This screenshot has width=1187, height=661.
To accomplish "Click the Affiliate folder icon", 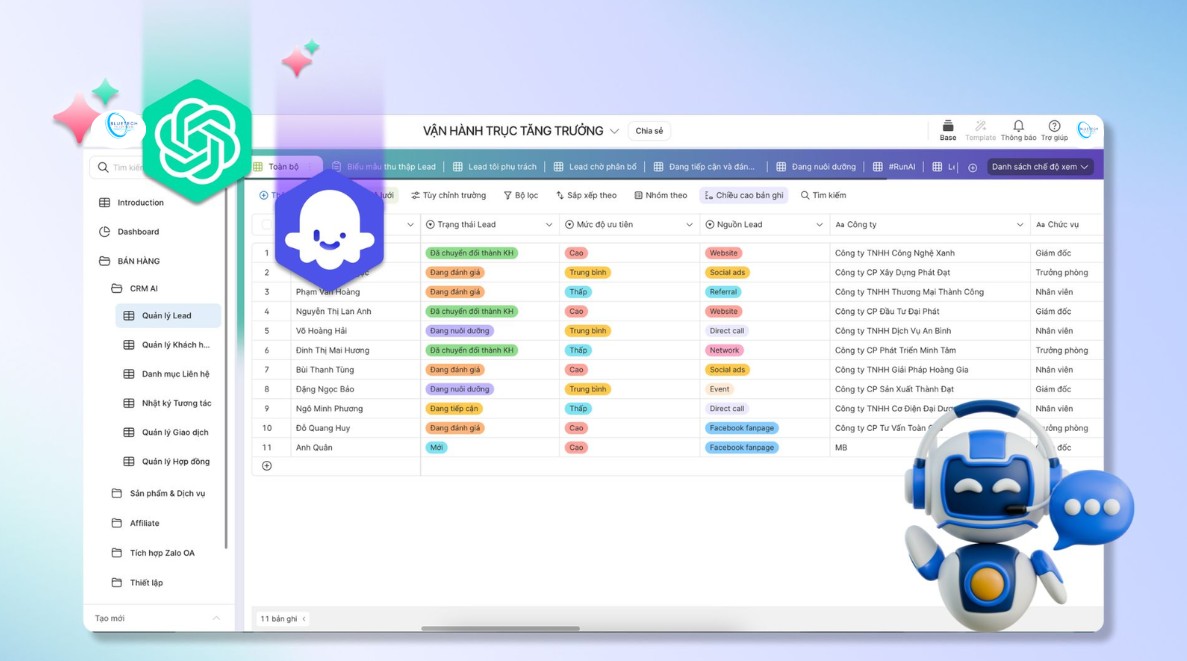I will click(x=117, y=523).
